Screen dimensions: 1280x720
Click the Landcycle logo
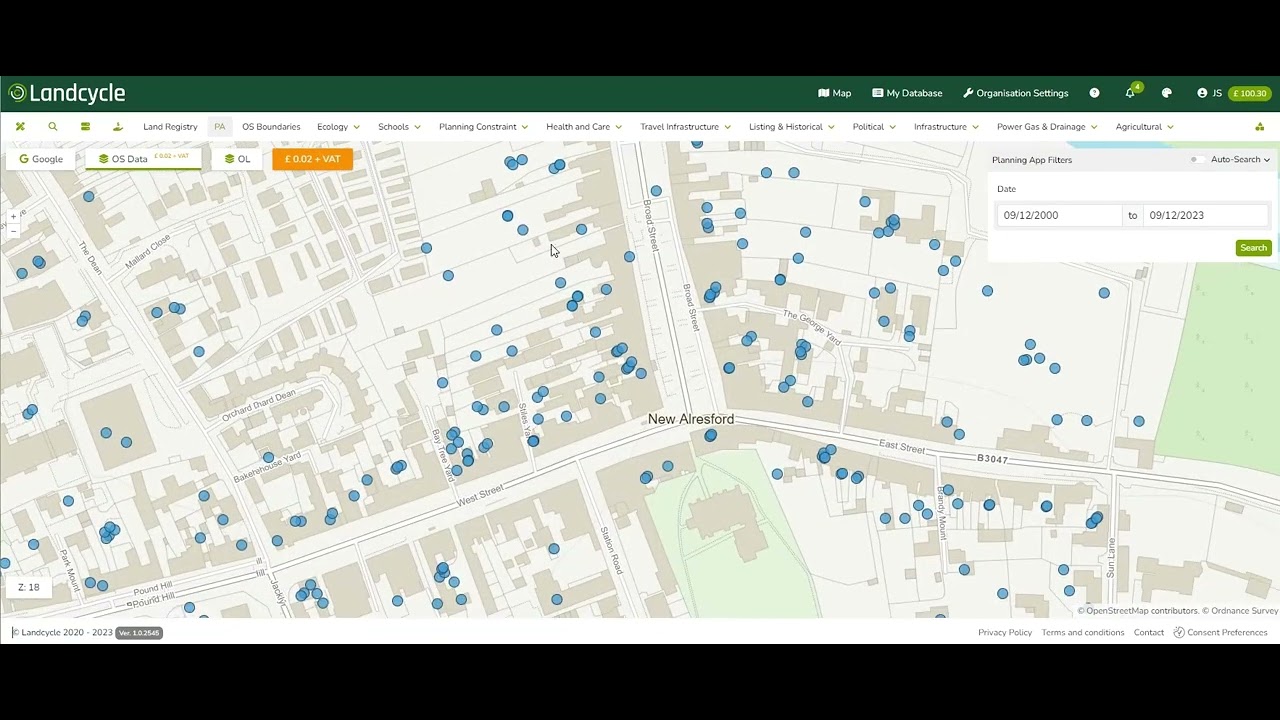[67, 93]
